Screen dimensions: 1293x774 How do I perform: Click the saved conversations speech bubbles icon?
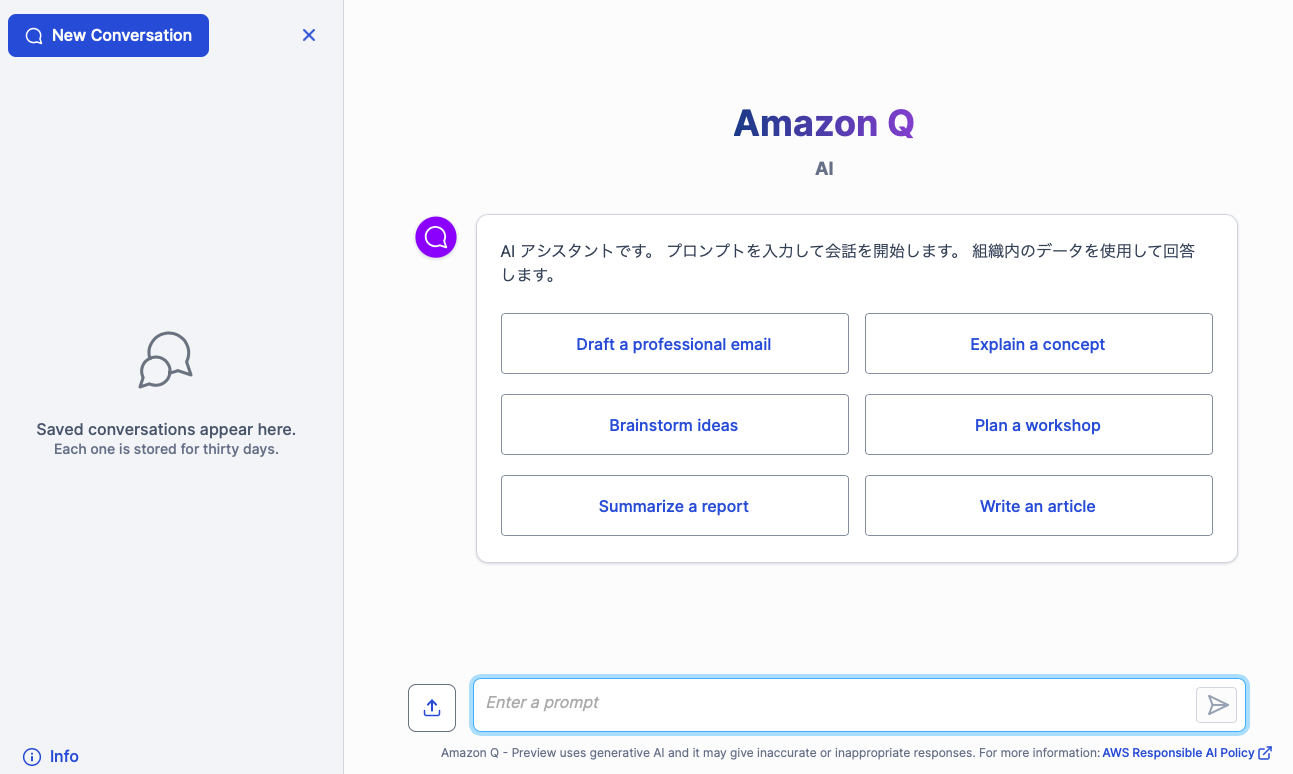[166, 360]
